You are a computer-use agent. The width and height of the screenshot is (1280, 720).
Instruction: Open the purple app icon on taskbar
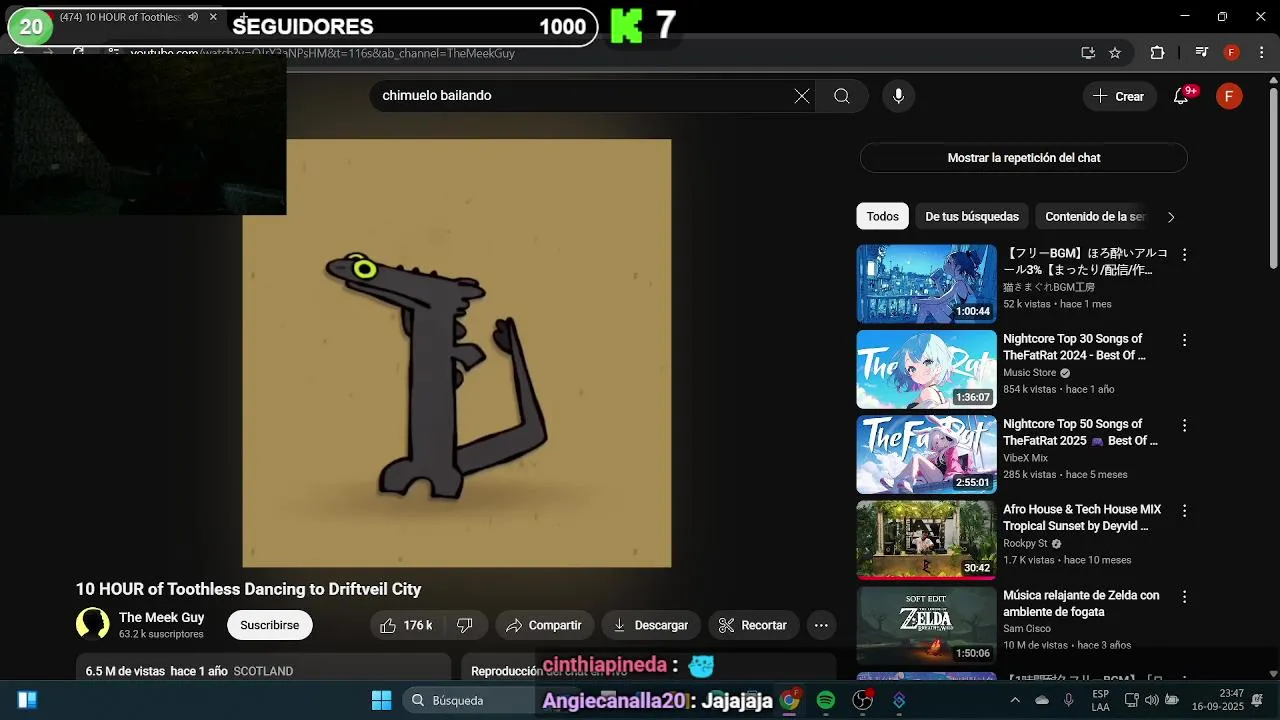(899, 700)
